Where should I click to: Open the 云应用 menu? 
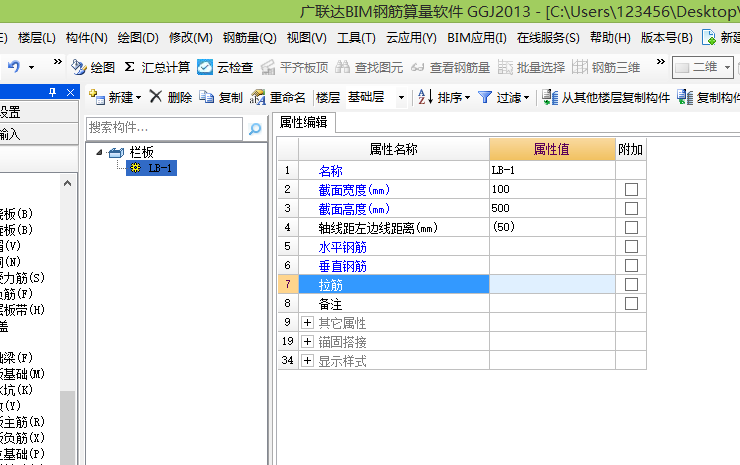412,37
